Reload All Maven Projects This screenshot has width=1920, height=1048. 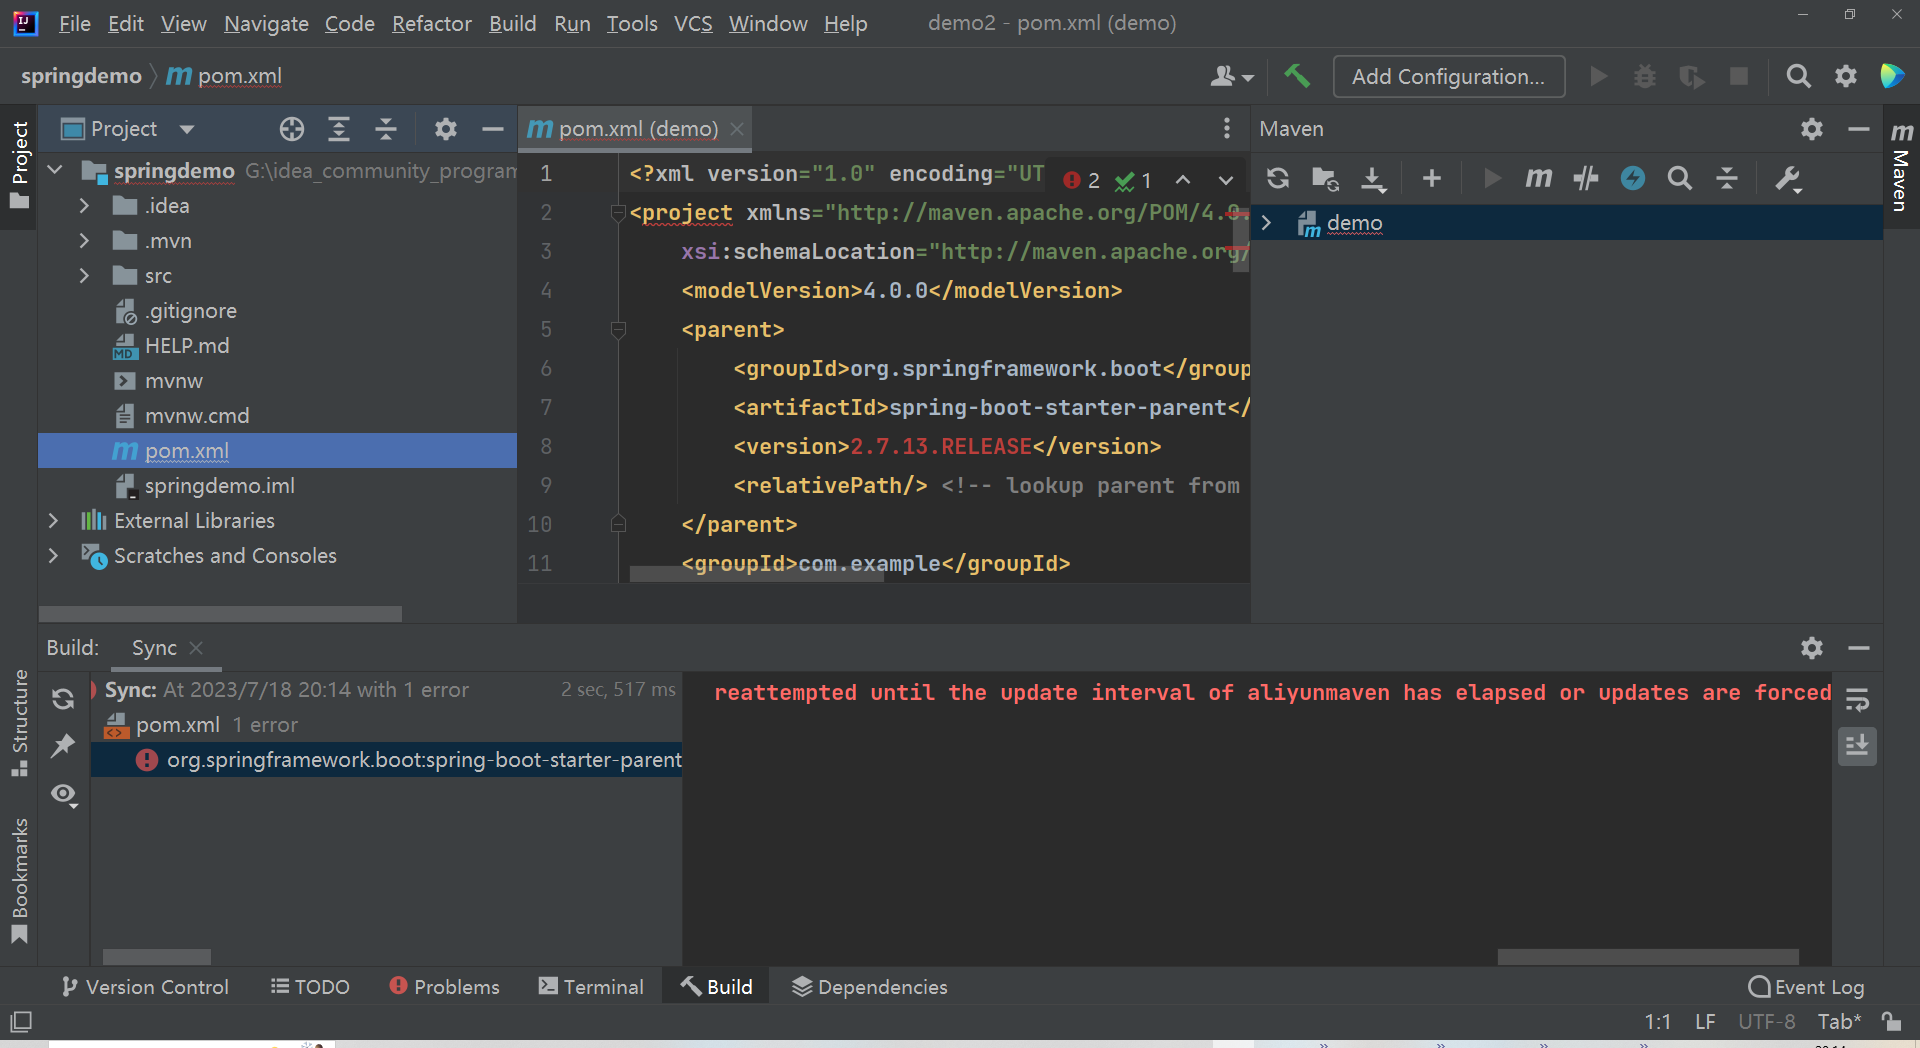click(x=1278, y=179)
